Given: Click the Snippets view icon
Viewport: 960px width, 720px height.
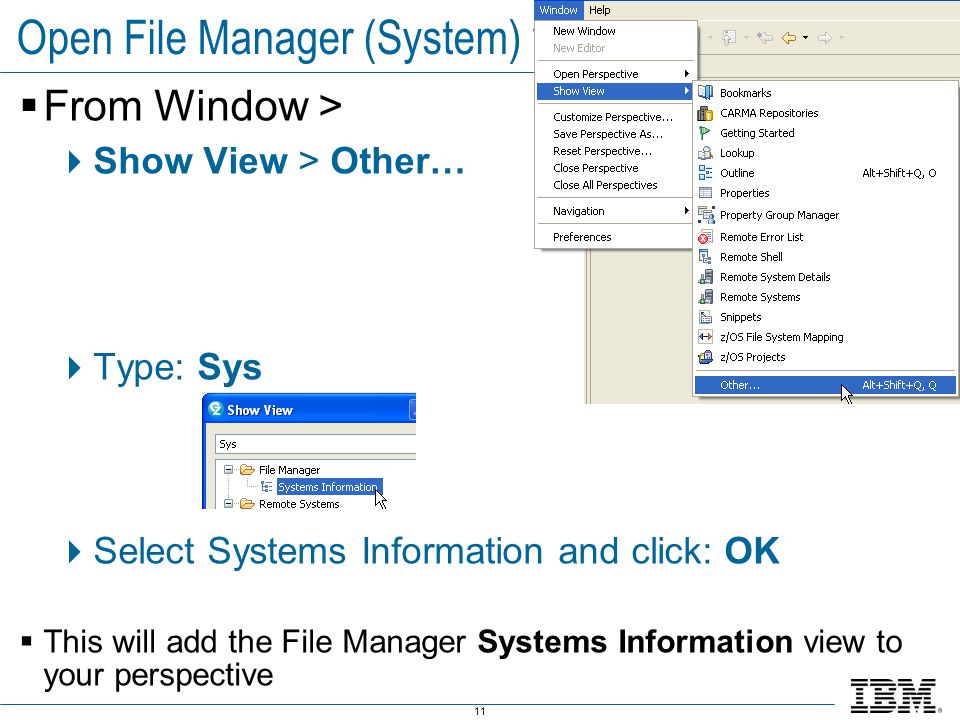Looking at the screenshot, I should click(x=705, y=317).
